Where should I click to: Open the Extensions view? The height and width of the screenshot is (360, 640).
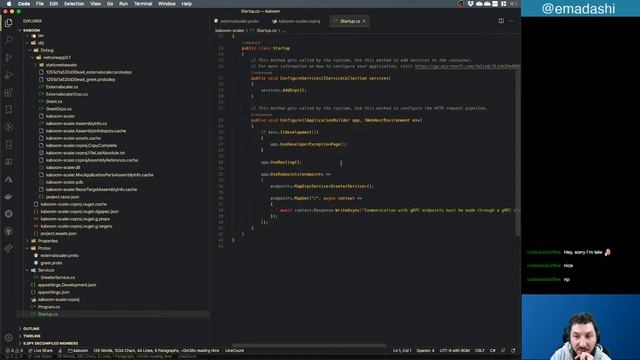(9, 93)
